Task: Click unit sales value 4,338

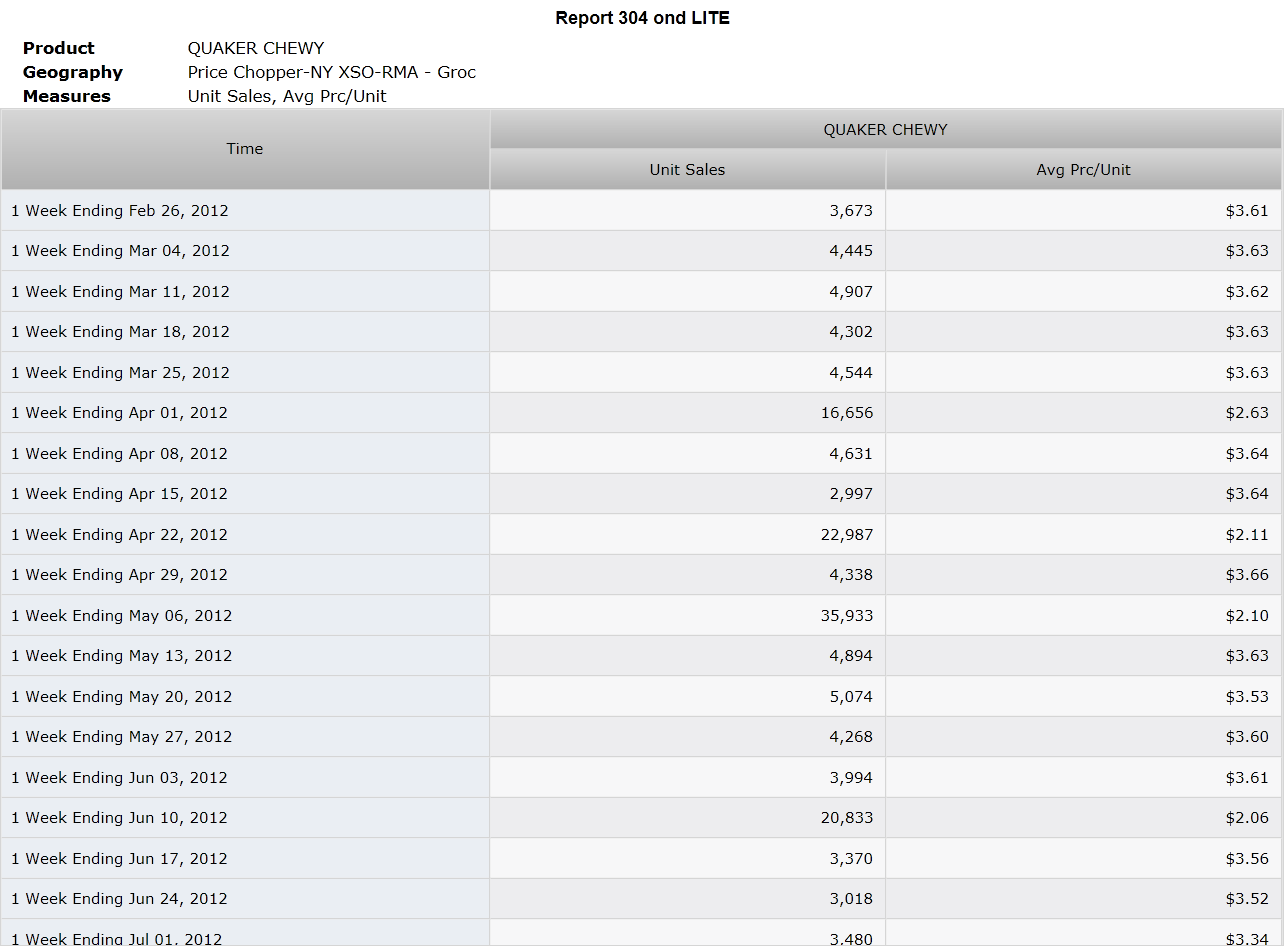Action: click(x=851, y=575)
